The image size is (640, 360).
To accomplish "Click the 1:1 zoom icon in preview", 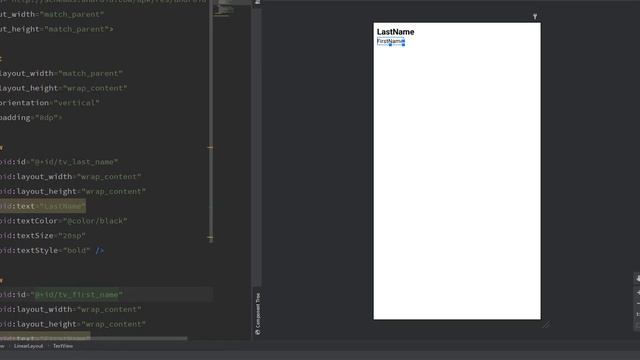I will tap(638, 314).
